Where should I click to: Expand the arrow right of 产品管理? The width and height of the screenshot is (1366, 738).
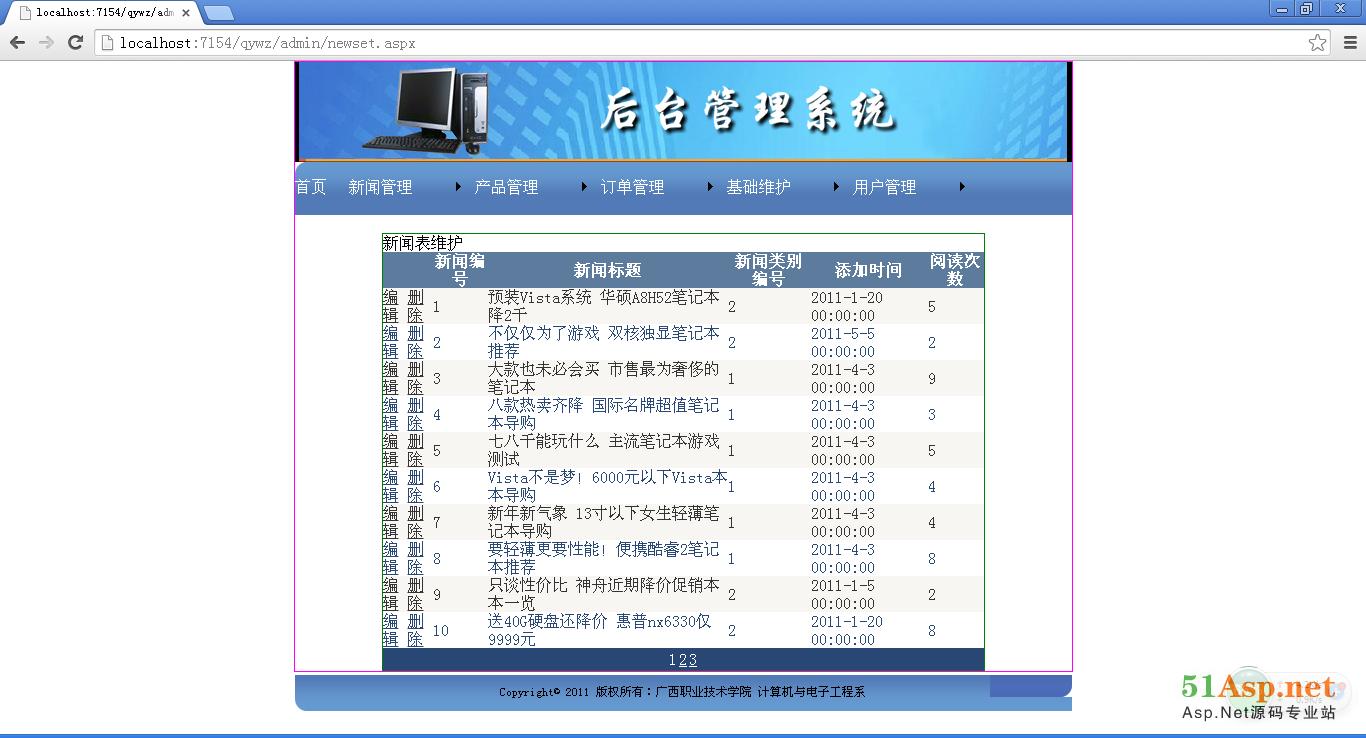[584, 187]
